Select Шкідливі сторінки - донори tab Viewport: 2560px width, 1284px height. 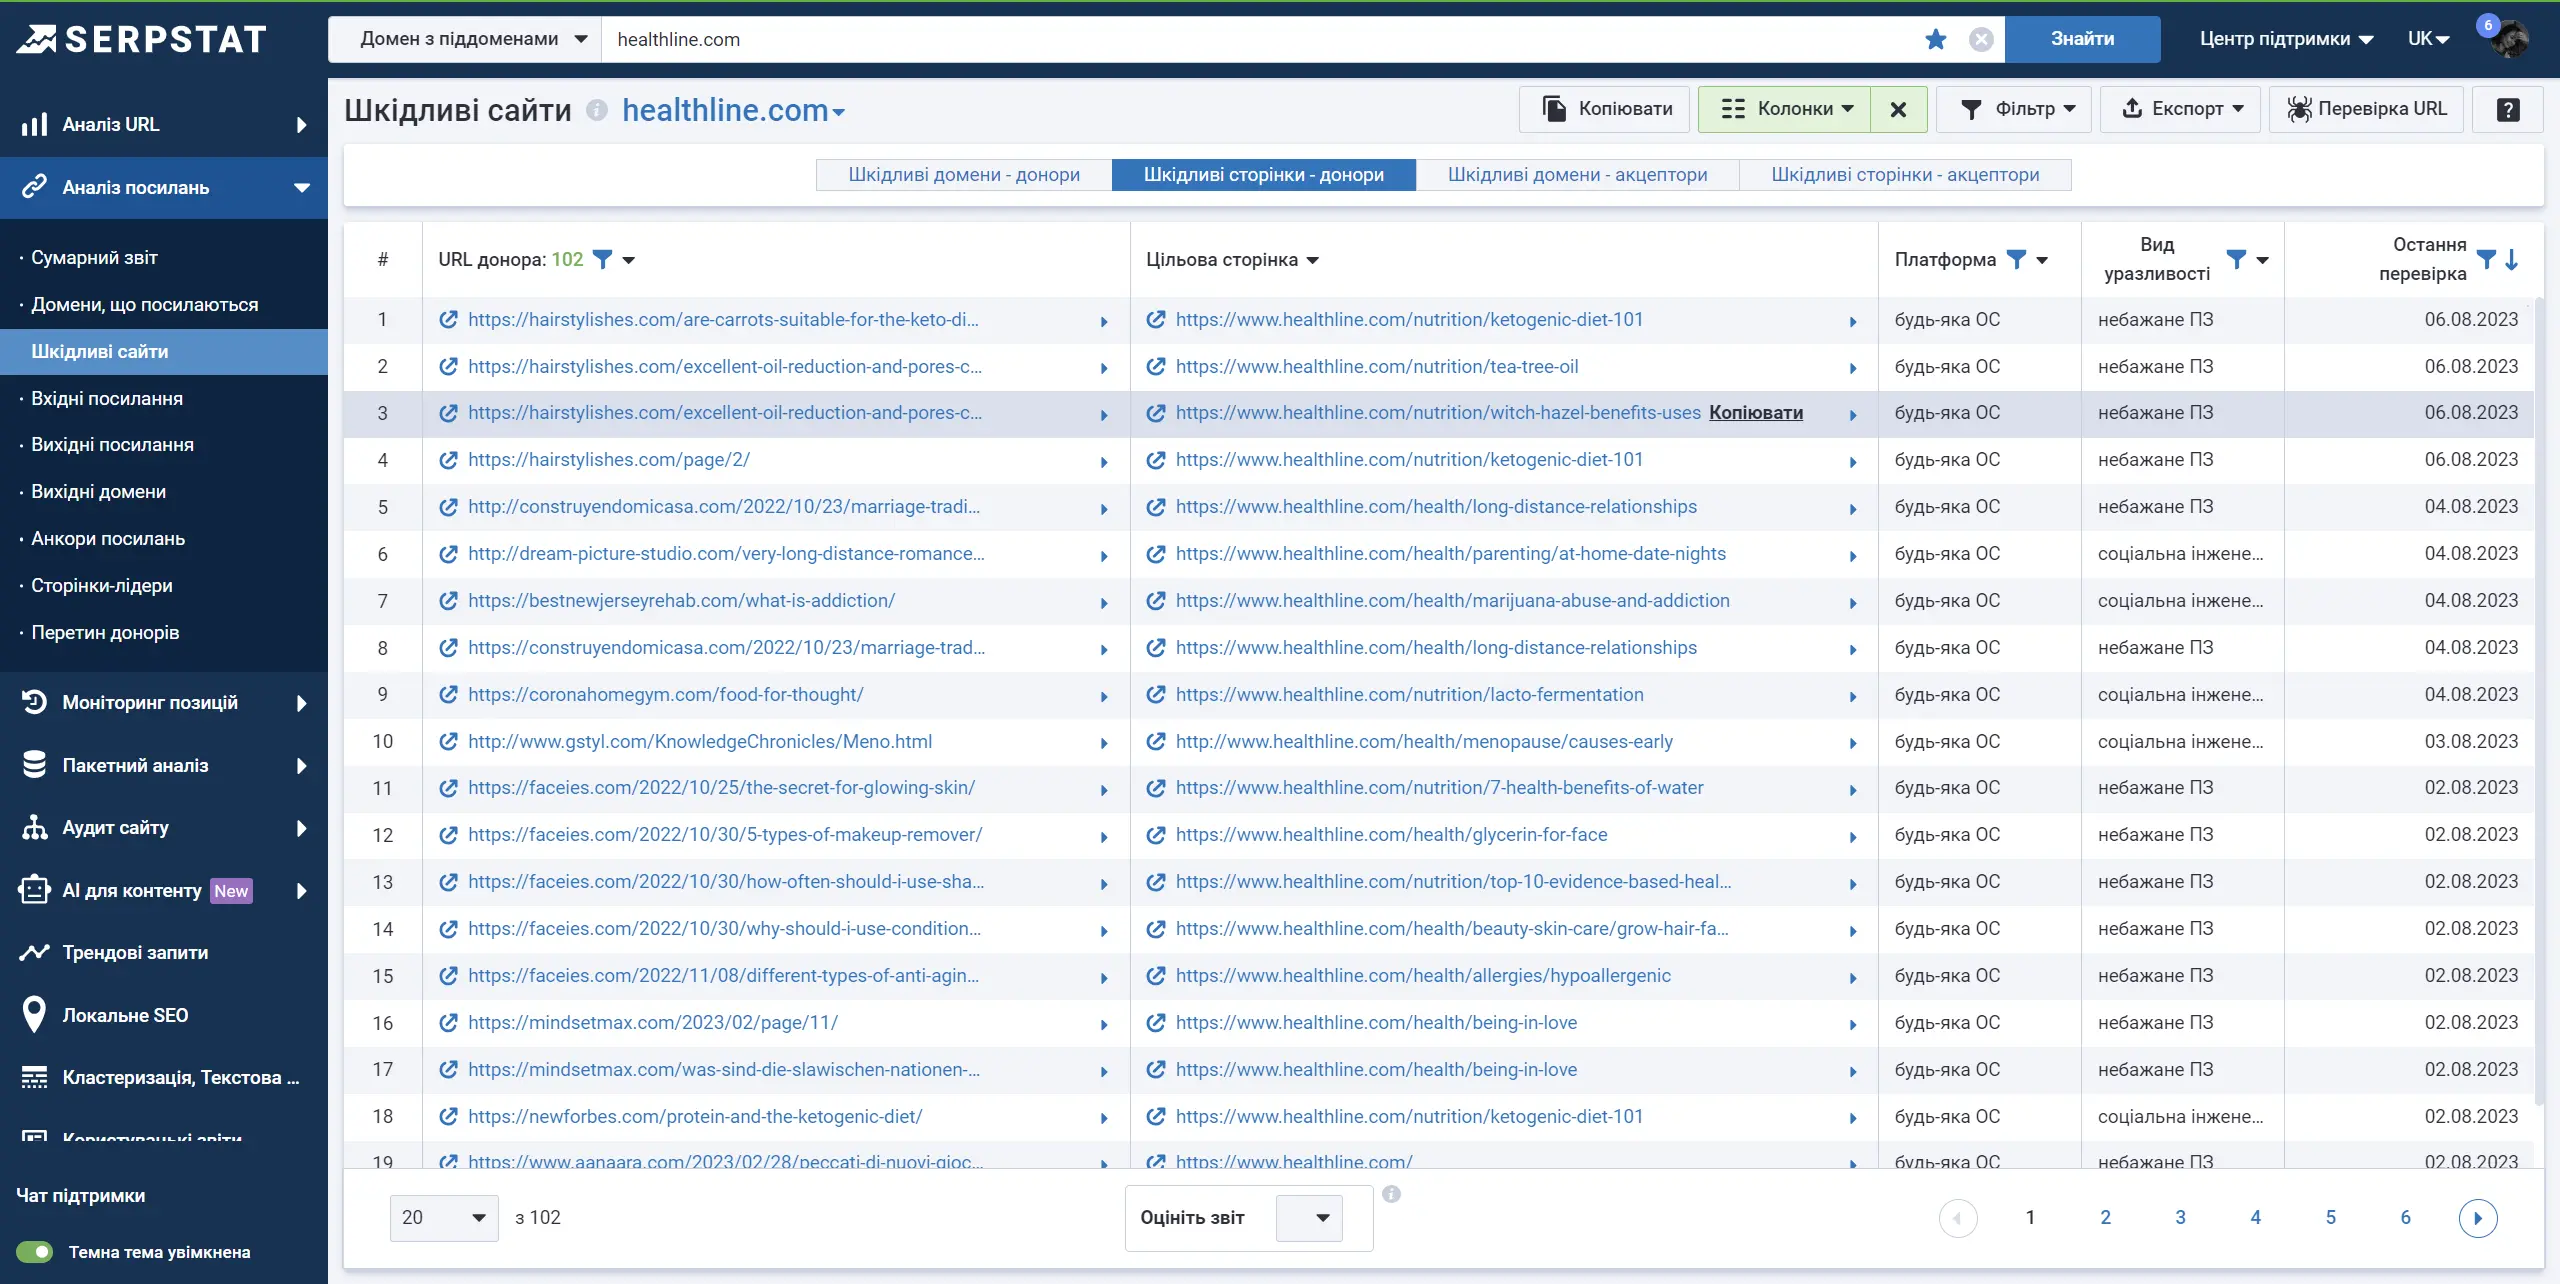click(1264, 175)
